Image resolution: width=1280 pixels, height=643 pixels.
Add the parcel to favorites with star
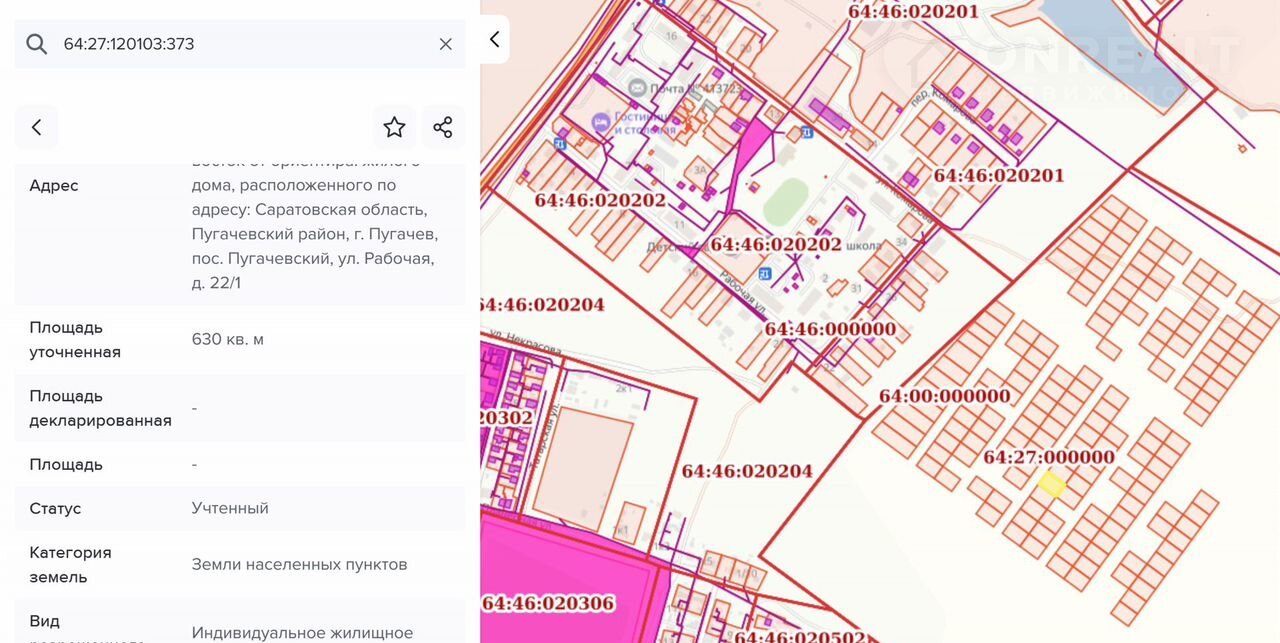click(x=394, y=127)
